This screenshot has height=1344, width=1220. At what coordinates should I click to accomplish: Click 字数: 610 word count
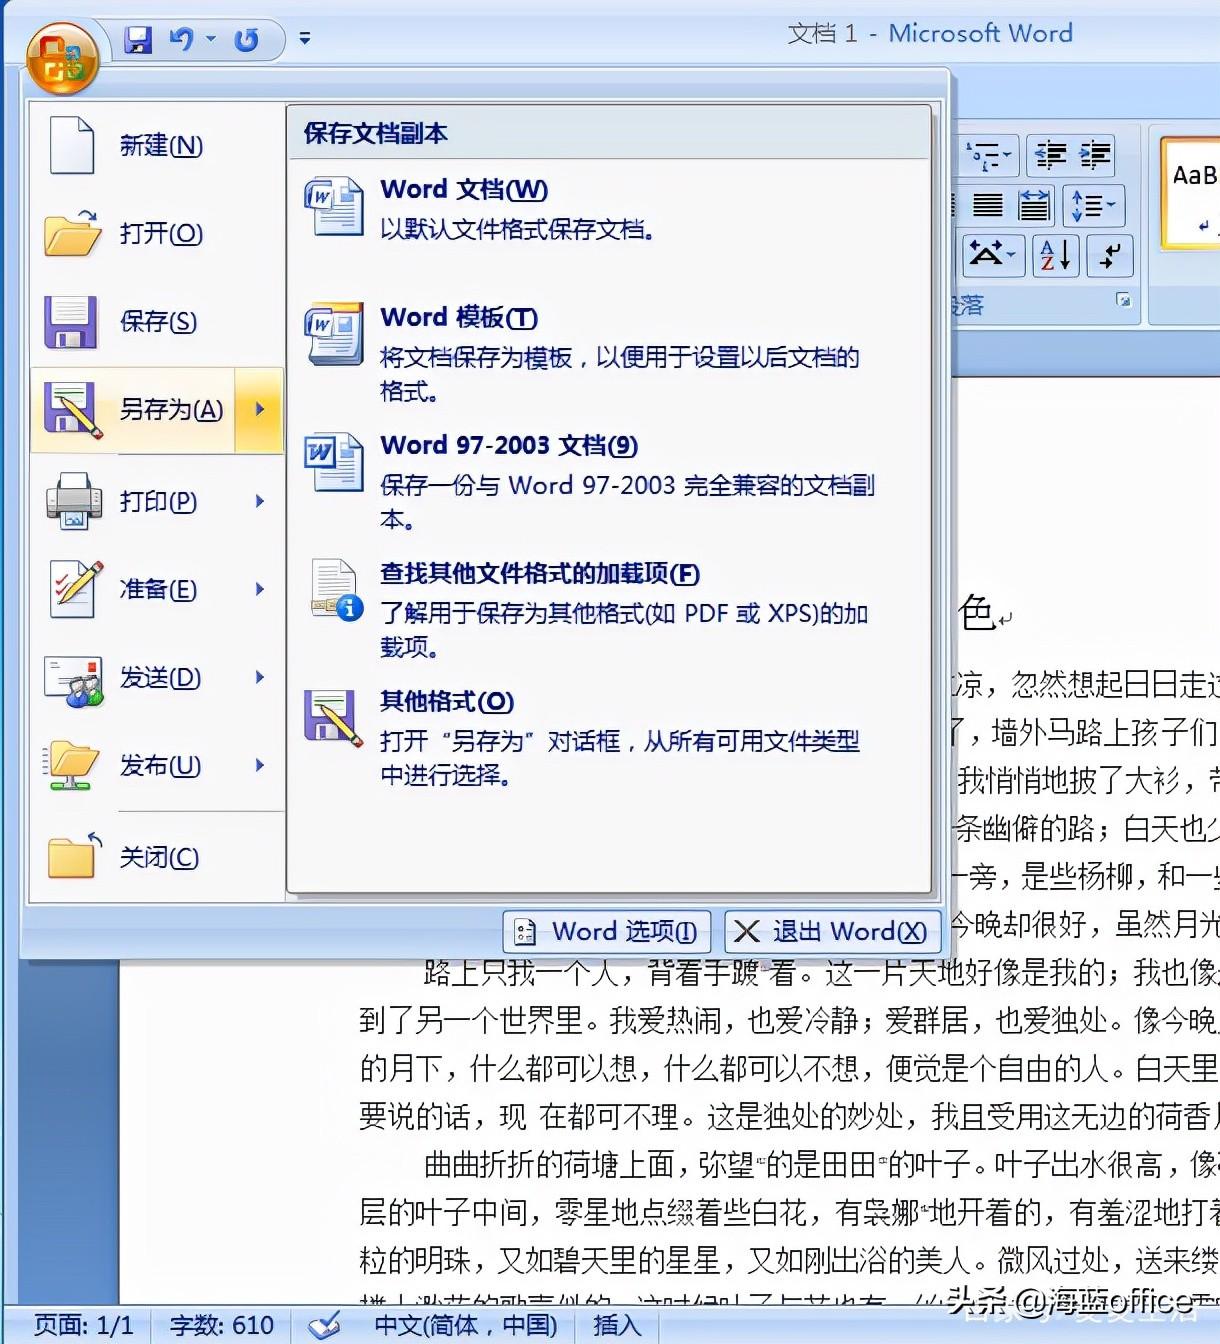tap(221, 1325)
